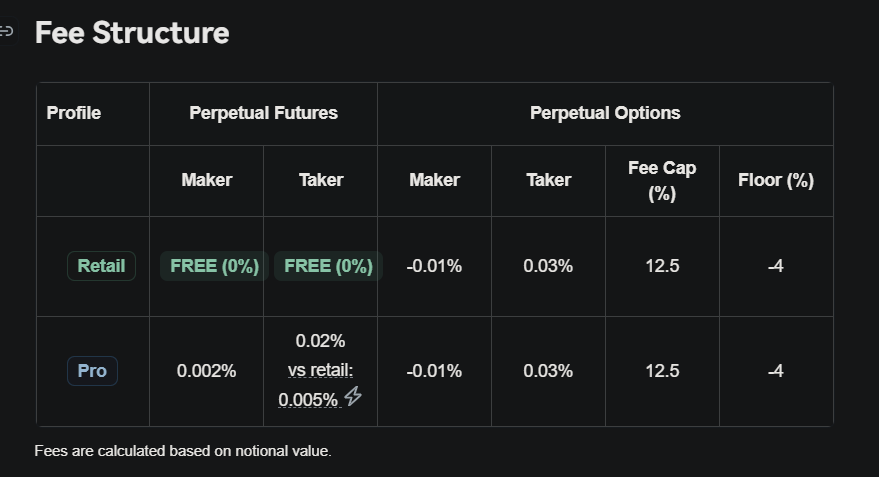
Task: Click the underlined 0.005% value
Action: point(308,400)
